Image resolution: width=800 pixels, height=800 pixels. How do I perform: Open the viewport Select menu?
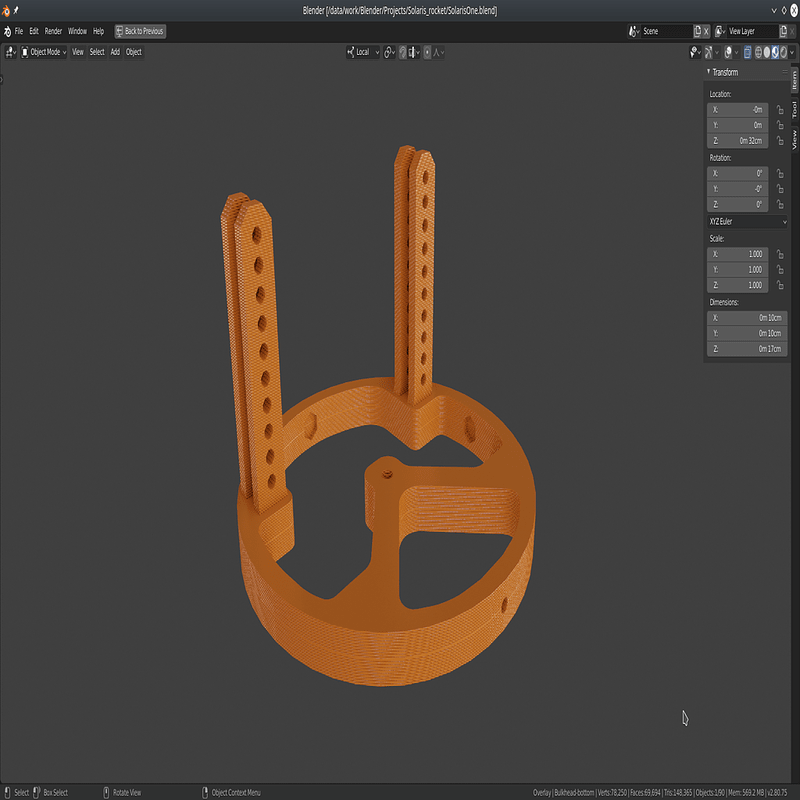[x=97, y=52]
